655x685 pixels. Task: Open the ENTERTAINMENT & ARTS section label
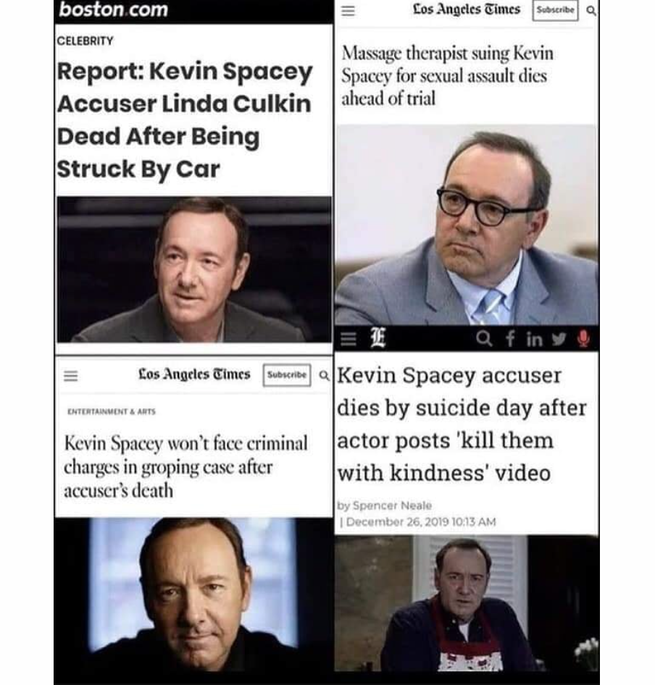pos(111,412)
